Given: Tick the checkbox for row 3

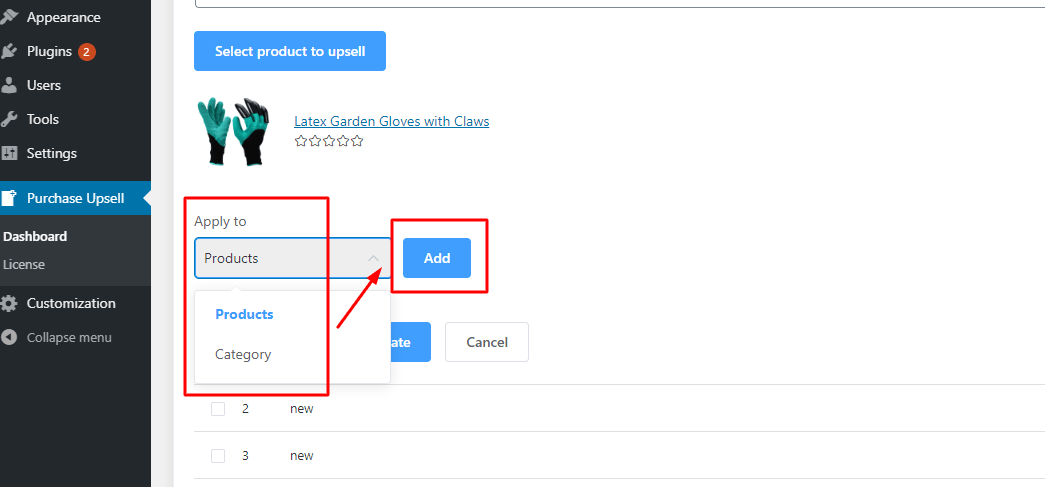Looking at the screenshot, I should coord(218,456).
